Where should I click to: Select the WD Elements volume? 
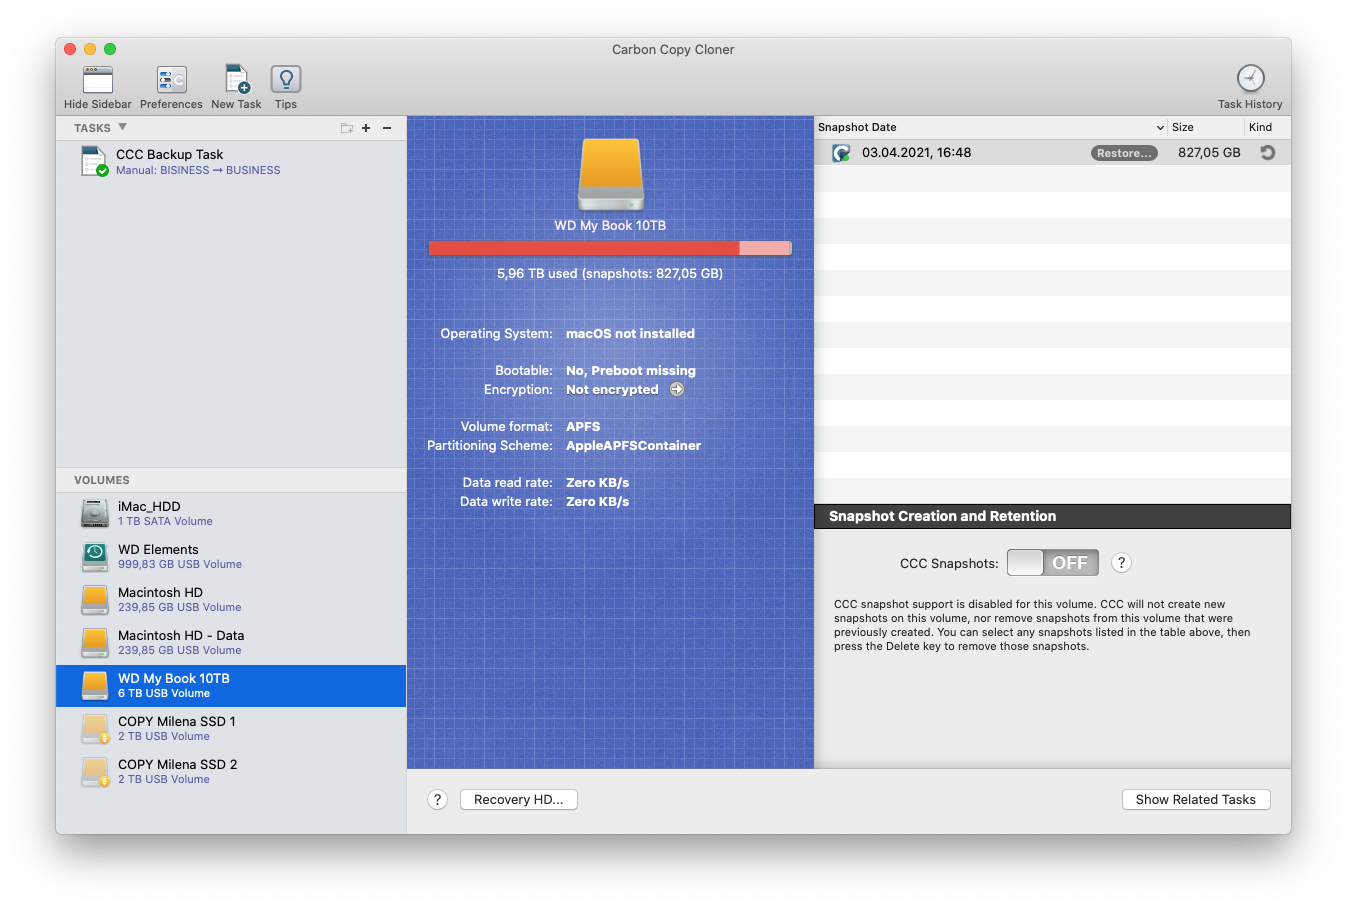(231, 557)
